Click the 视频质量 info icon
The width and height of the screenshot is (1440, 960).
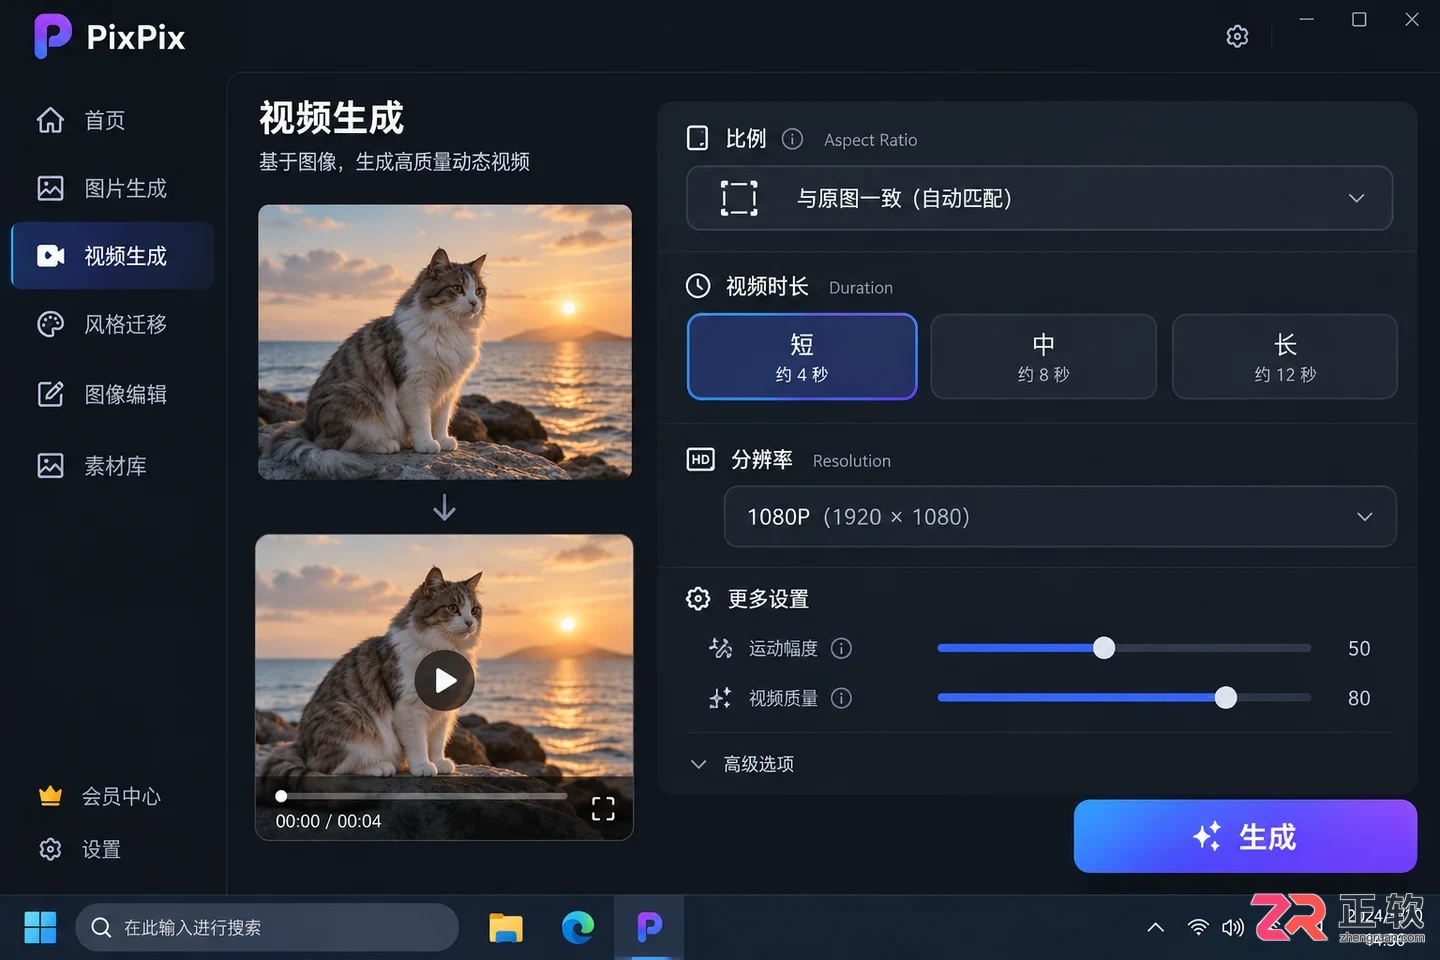pyautogui.click(x=842, y=698)
